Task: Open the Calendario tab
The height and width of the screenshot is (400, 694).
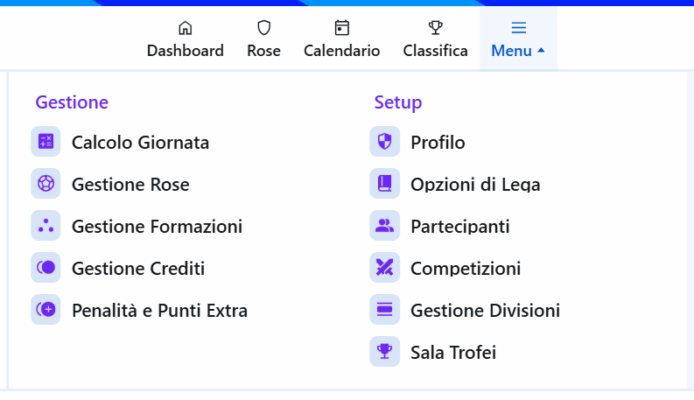Action: [x=342, y=39]
